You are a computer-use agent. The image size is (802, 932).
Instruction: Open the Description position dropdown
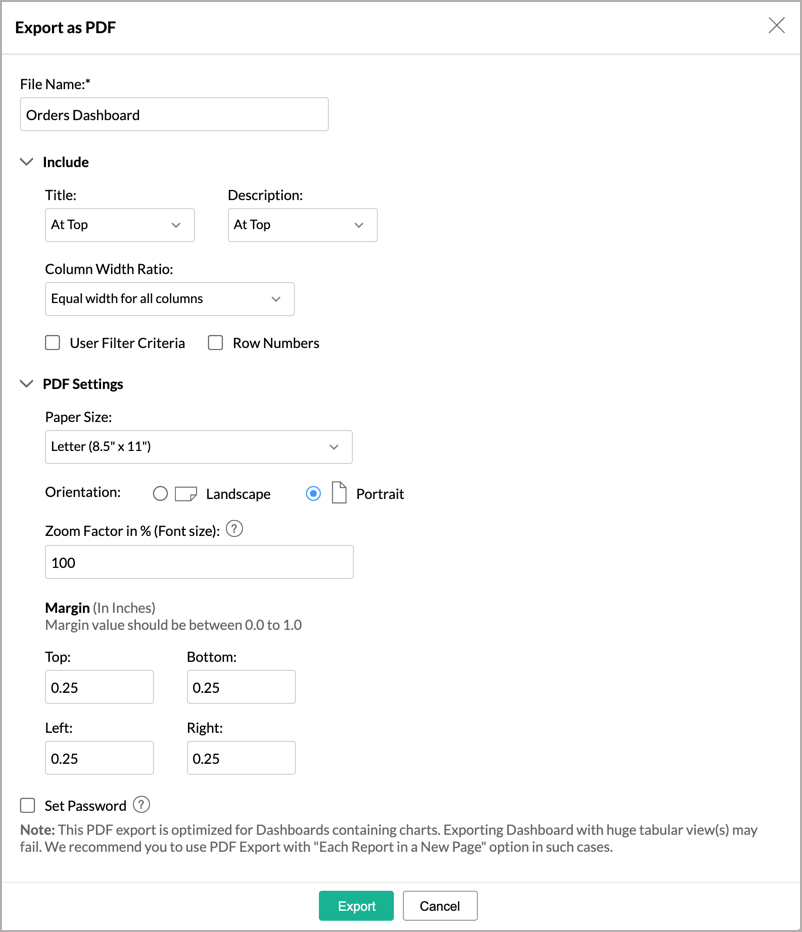pos(302,224)
